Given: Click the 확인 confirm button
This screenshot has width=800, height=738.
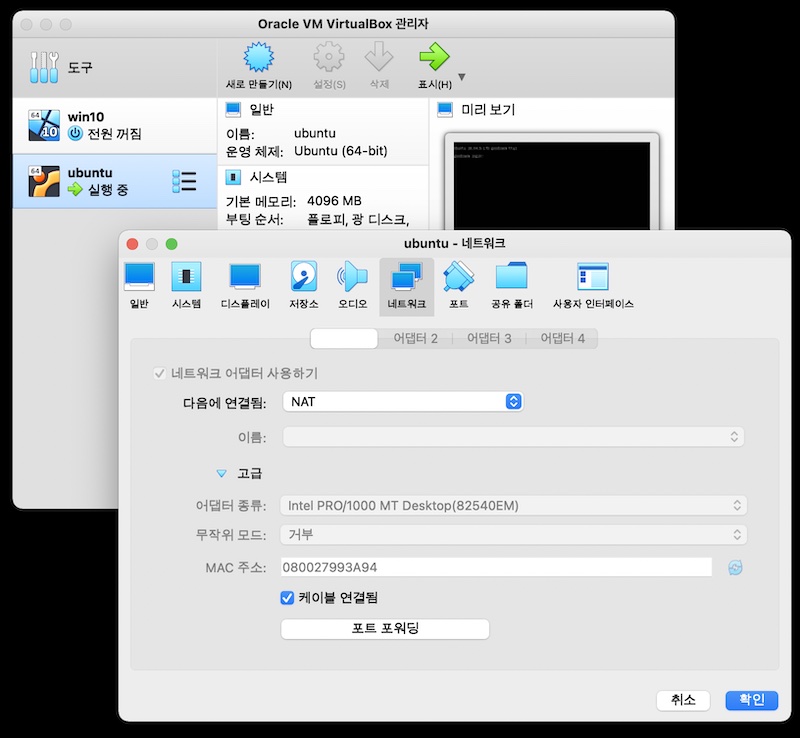Looking at the screenshot, I should pyautogui.click(x=752, y=700).
